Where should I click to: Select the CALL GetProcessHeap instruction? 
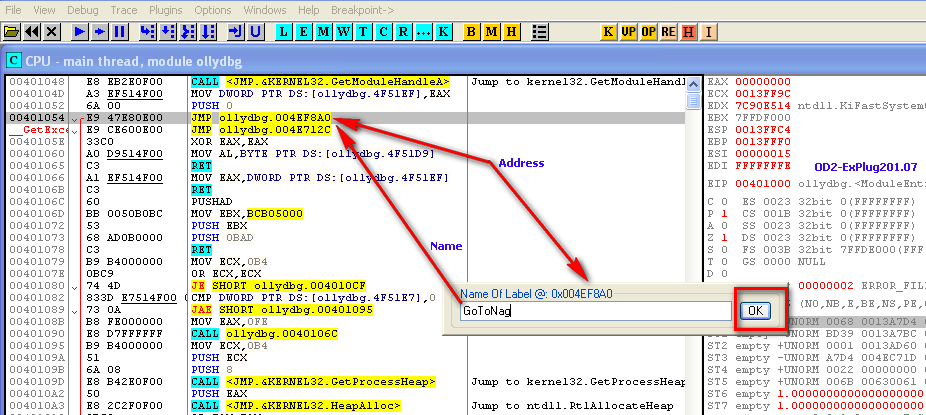tap(314, 382)
